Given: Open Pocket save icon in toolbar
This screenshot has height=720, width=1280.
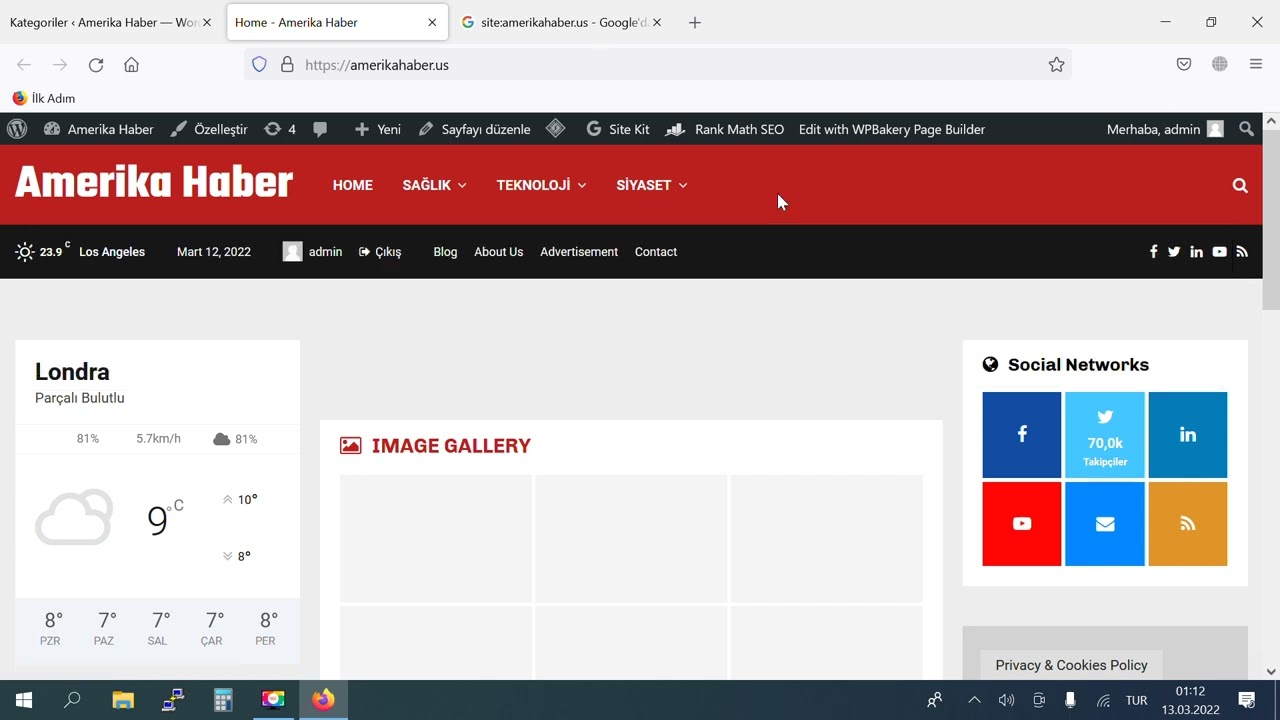Looking at the screenshot, I should 1184,64.
